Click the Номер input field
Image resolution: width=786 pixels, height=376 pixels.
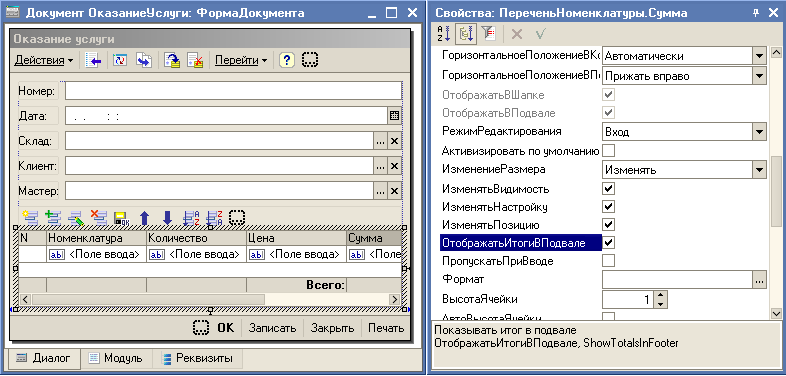tap(233, 91)
